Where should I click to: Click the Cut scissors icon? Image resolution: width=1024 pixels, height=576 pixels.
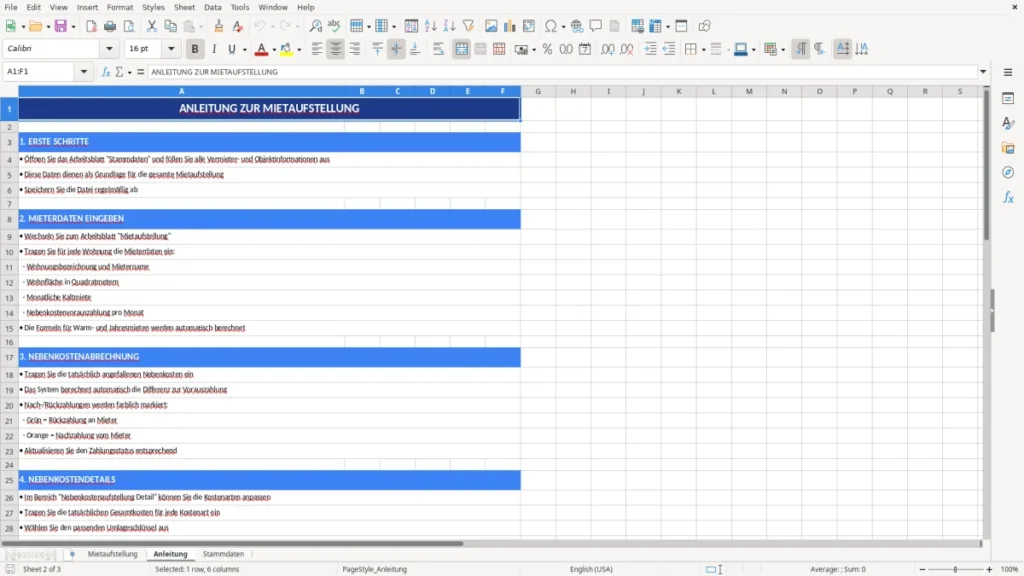coord(152,26)
